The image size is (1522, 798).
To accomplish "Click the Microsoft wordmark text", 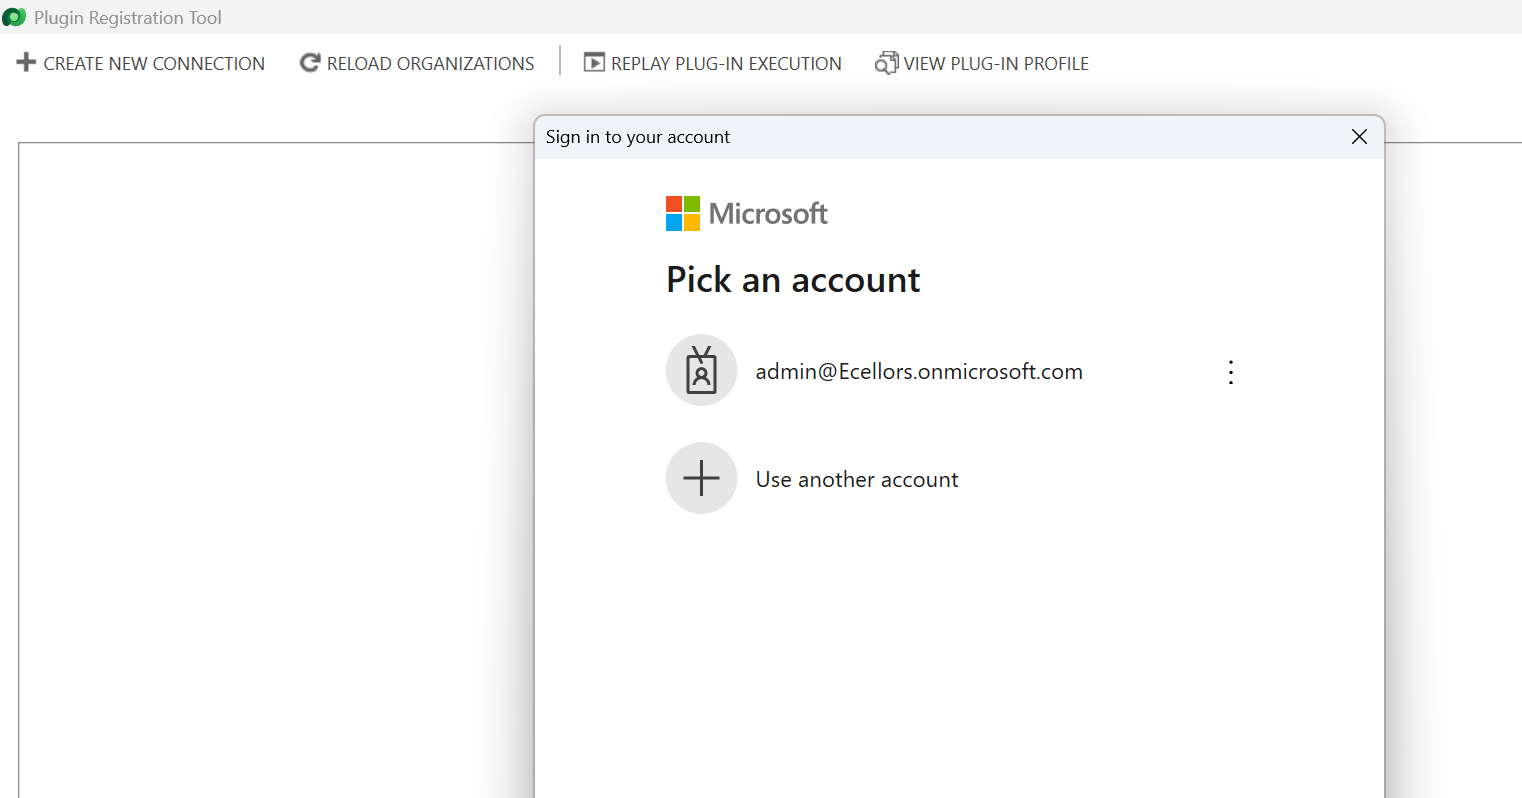I will click(768, 214).
